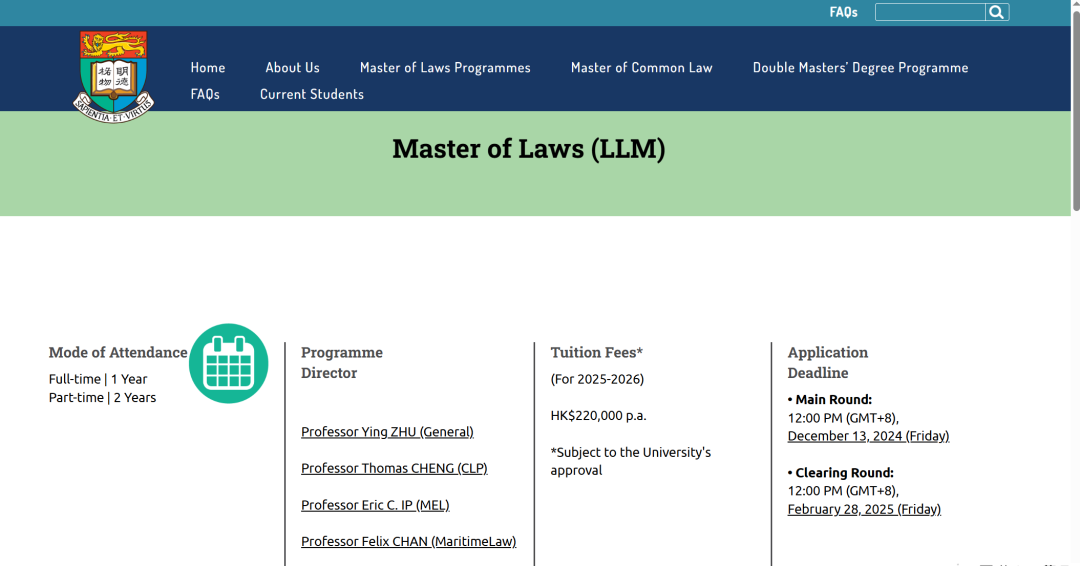Image resolution: width=1080 pixels, height=566 pixels.
Task: Click the search magnifier icon
Action: coord(996,12)
